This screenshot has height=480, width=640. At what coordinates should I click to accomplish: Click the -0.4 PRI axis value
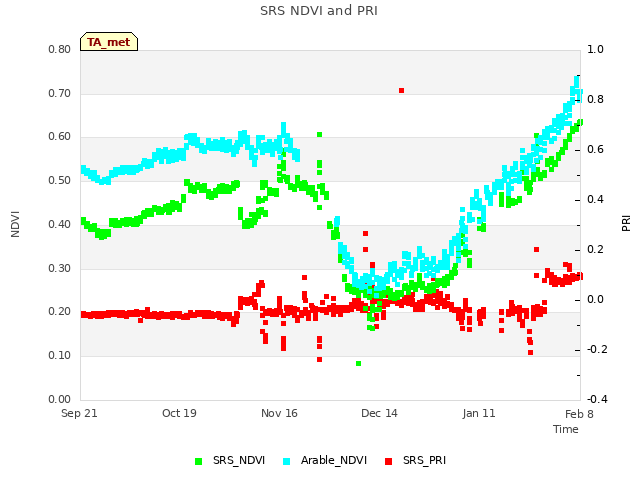coord(597,400)
